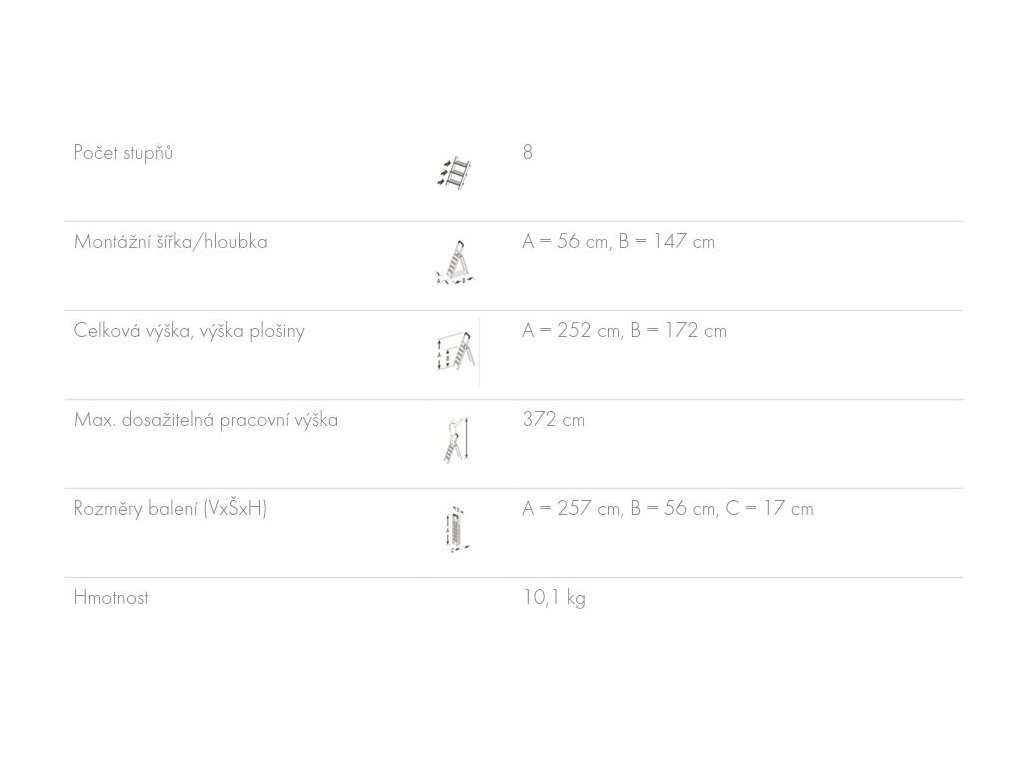Select the 'C = 17 cm' package depth
The image size is (1024, 768).
[x=769, y=509]
